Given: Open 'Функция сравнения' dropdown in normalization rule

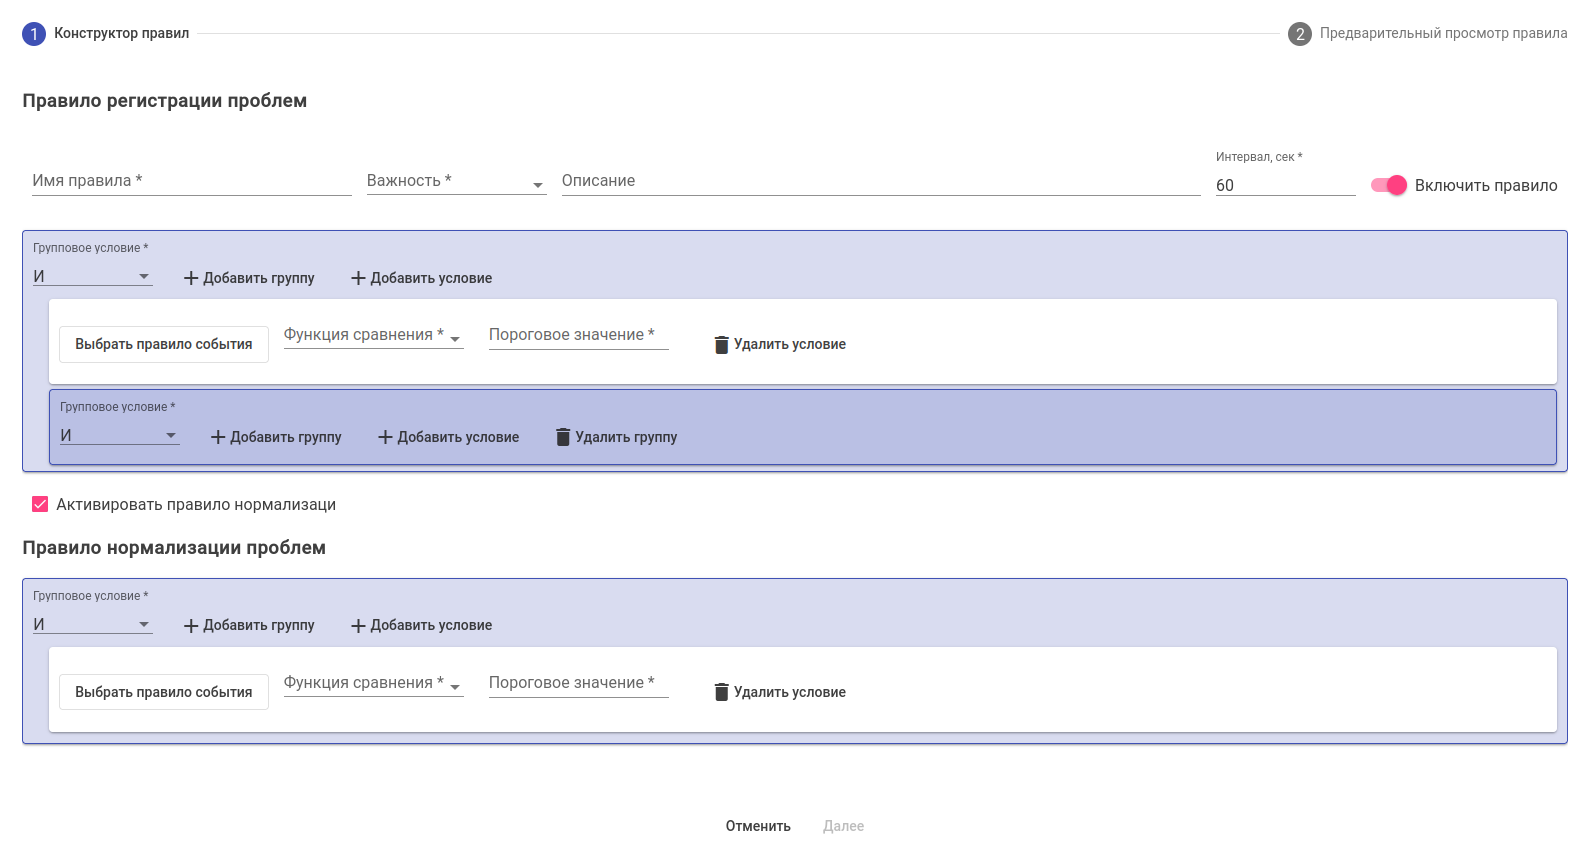Looking at the screenshot, I should point(373,684).
